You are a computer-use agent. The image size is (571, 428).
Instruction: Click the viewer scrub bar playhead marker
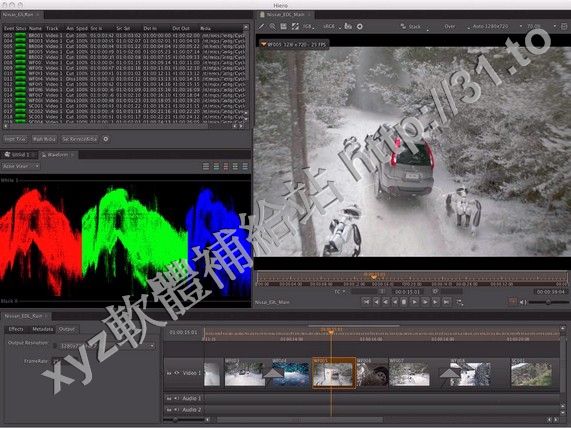coord(374,277)
